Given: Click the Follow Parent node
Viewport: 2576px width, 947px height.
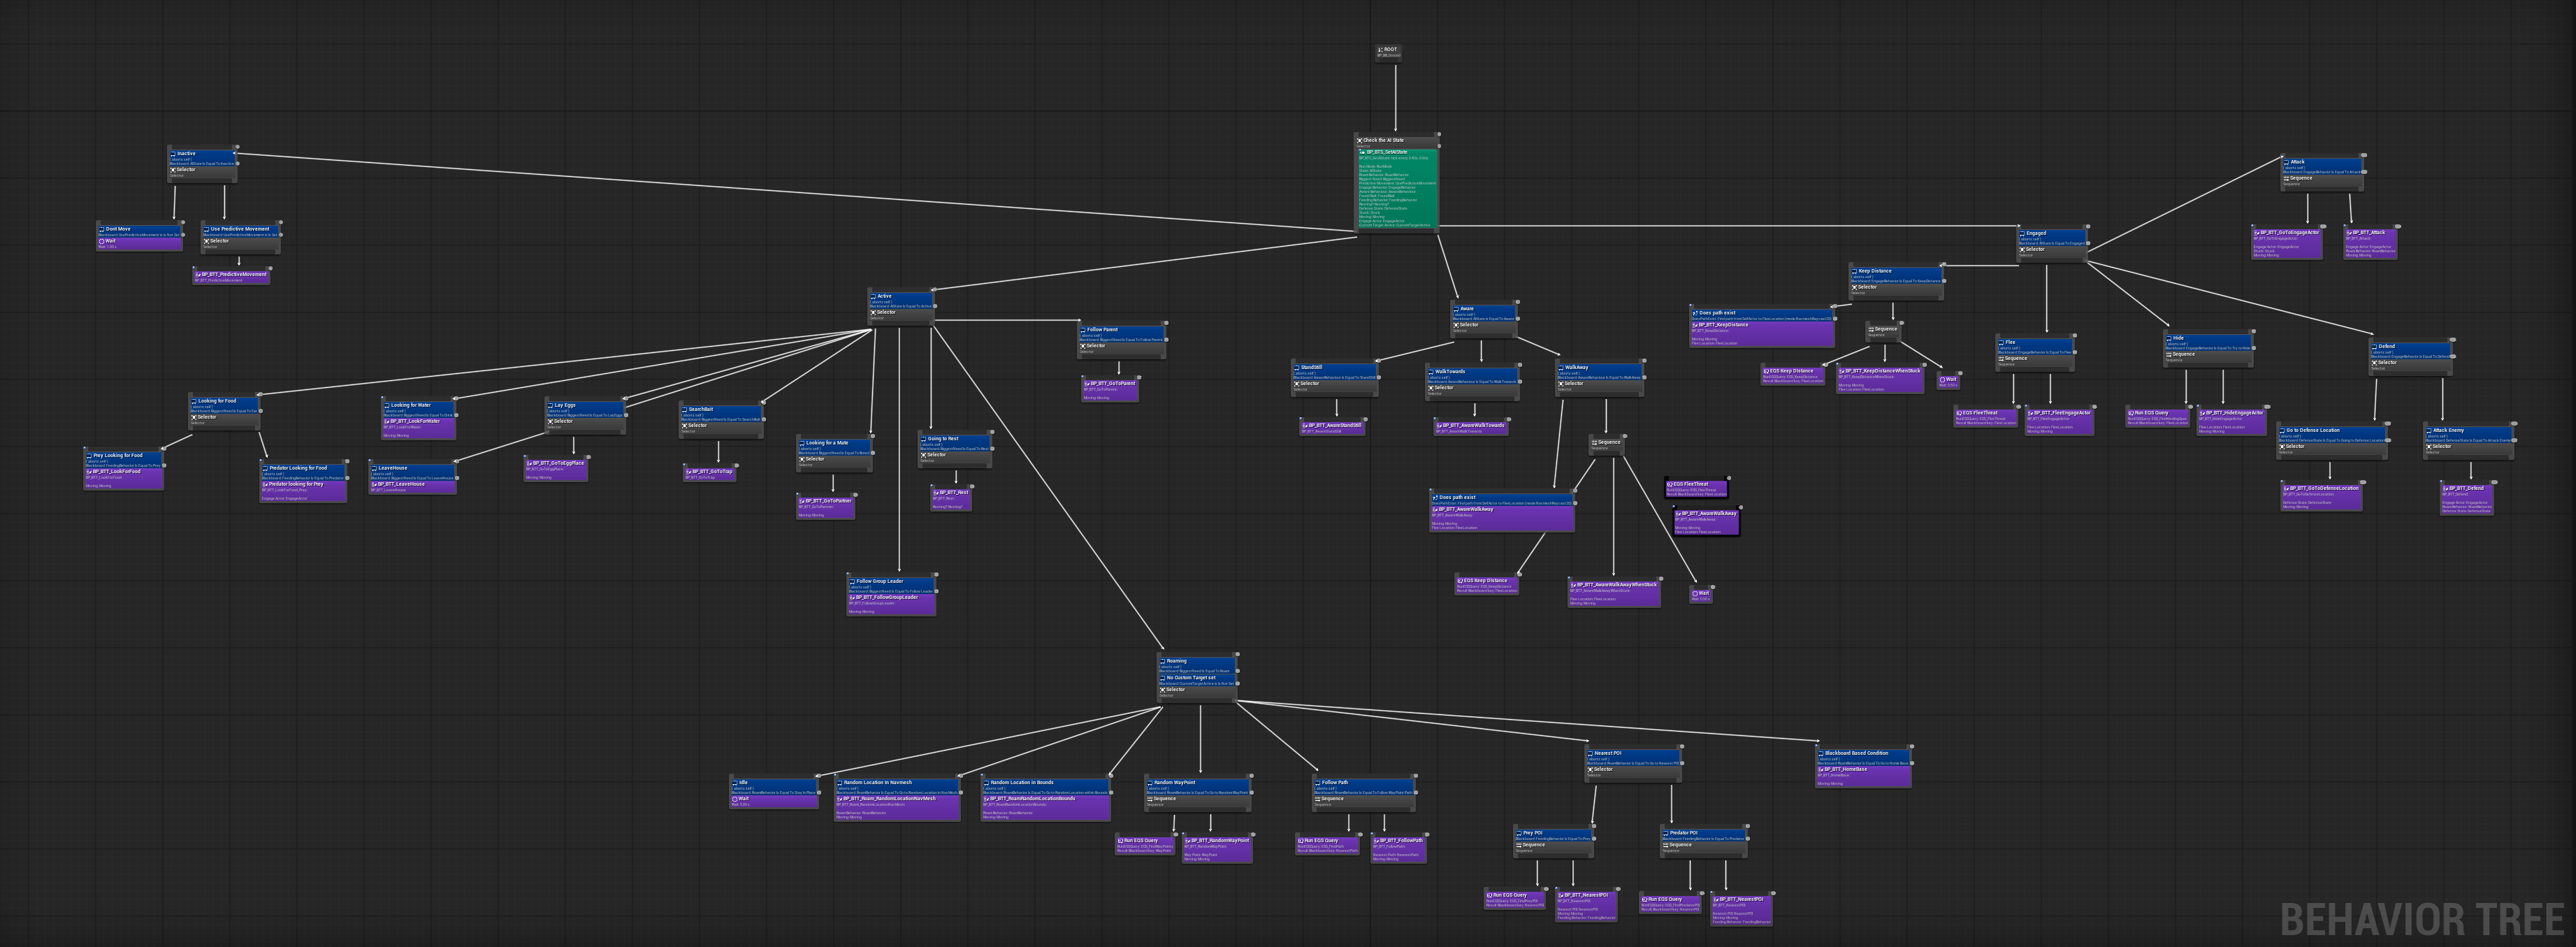Looking at the screenshot, I should [x=1122, y=339].
